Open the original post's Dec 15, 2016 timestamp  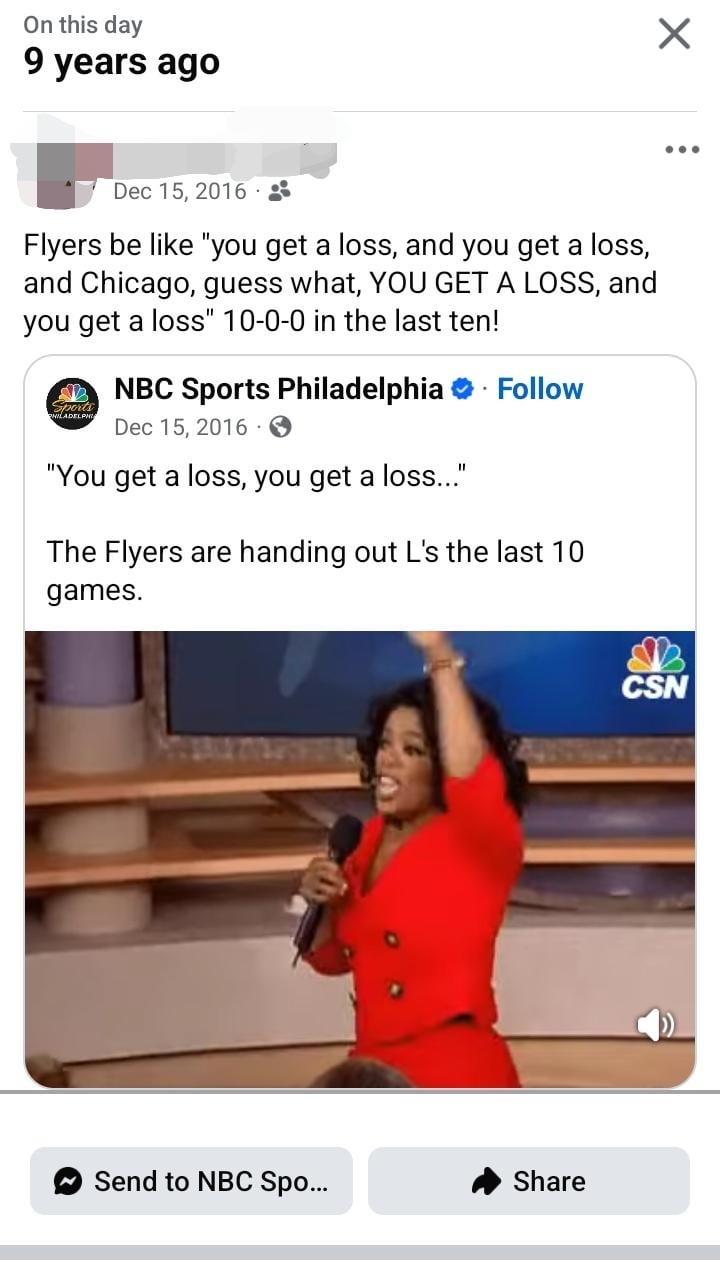click(x=180, y=191)
